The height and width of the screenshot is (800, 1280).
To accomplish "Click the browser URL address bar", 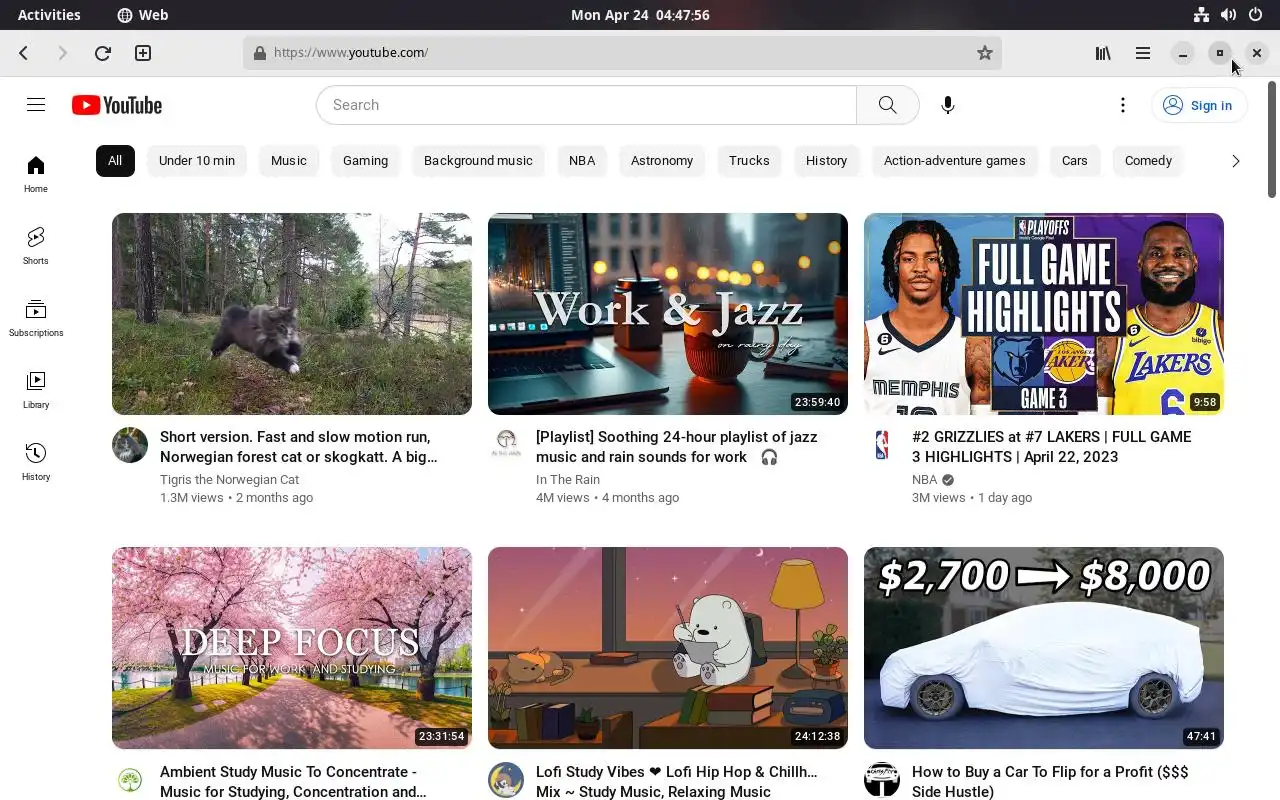I will click(x=622, y=53).
